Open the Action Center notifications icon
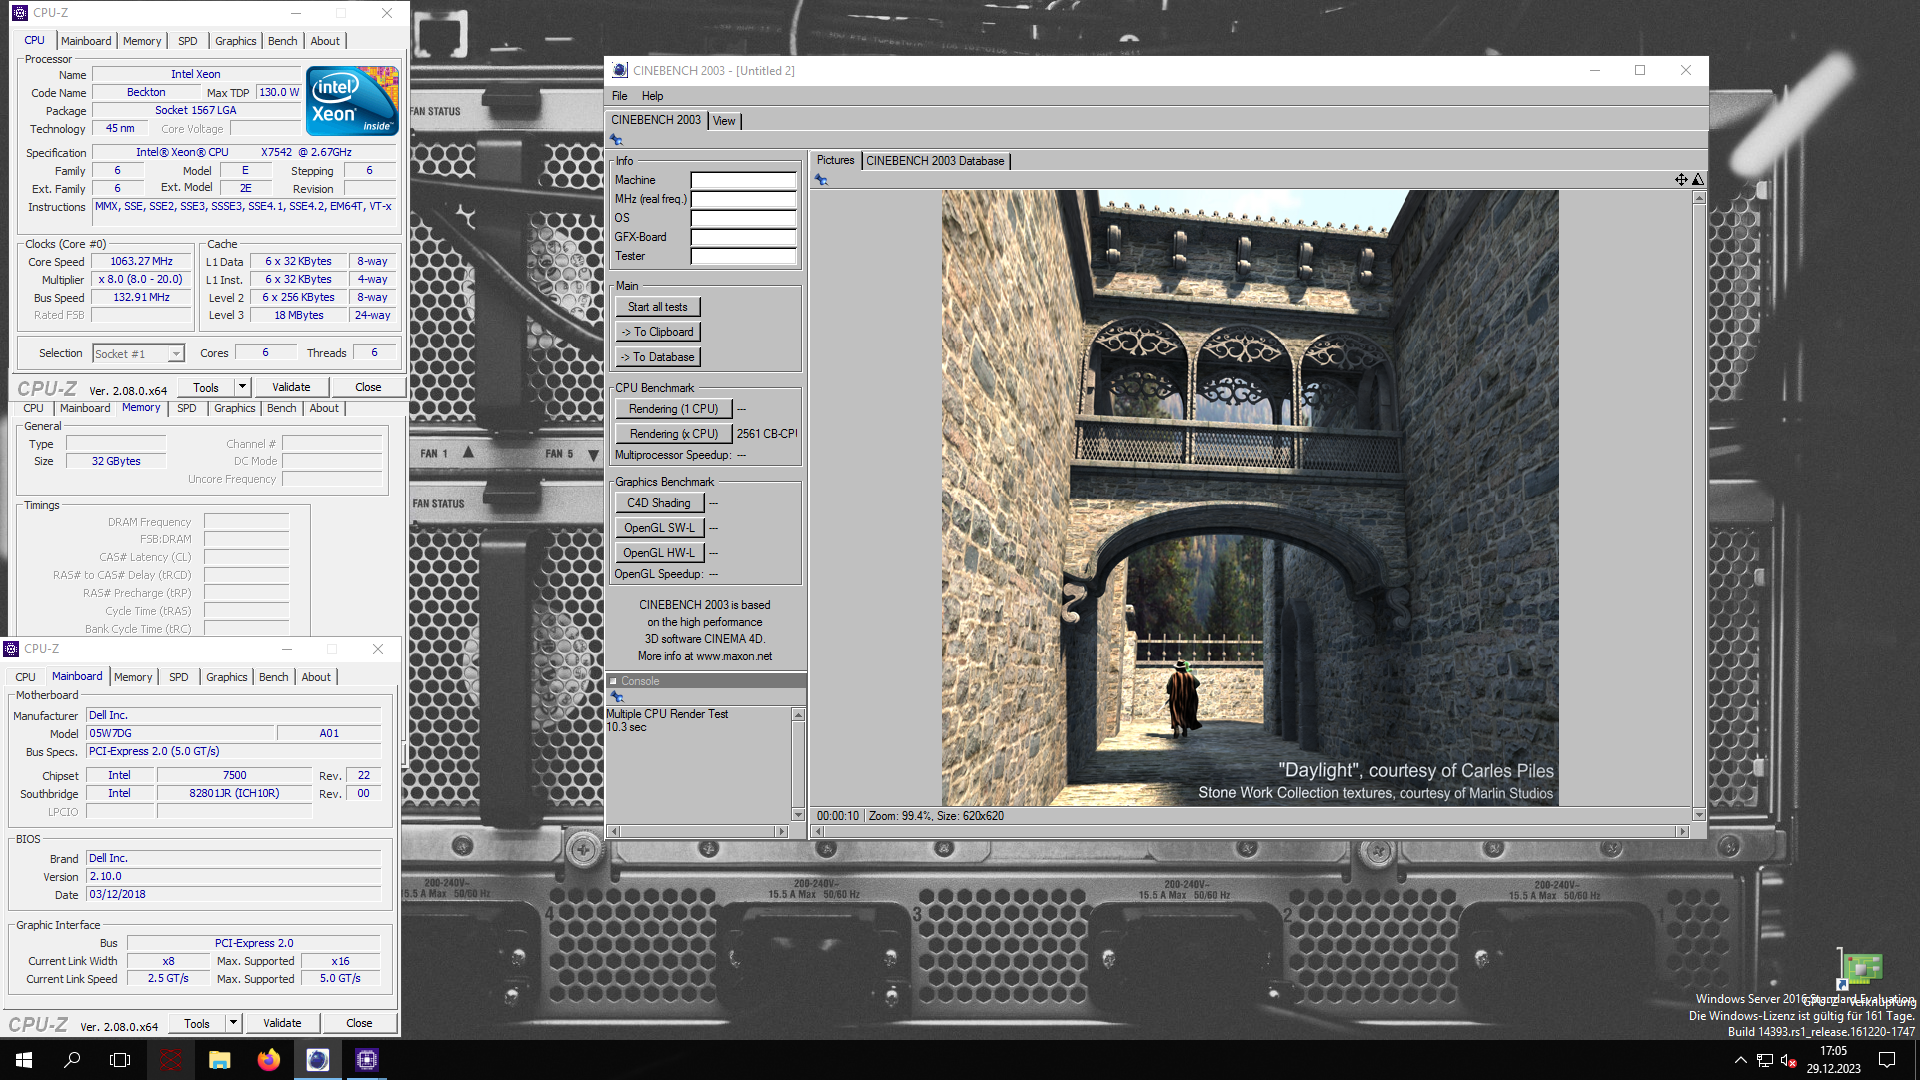The image size is (1920, 1080). tap(1887, 1060)
